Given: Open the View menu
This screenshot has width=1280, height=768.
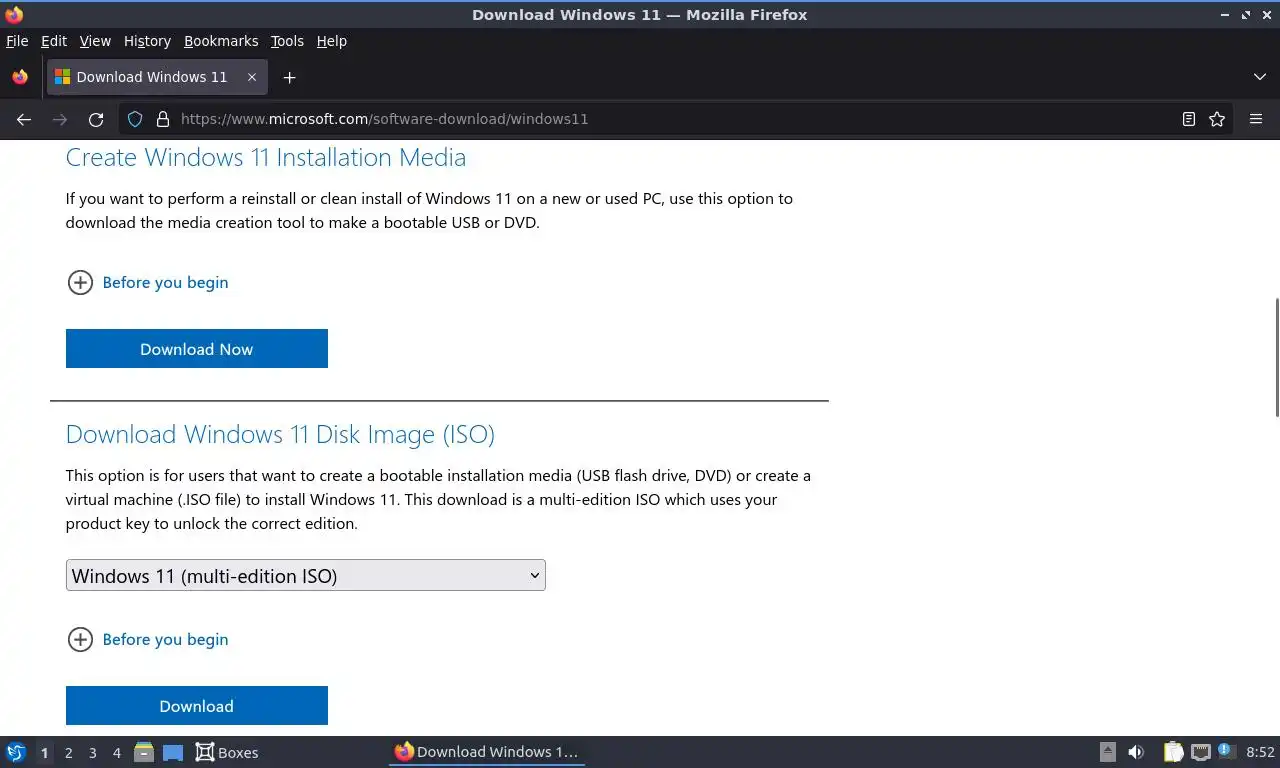Looking at the screenshot, I should (95, 41).
